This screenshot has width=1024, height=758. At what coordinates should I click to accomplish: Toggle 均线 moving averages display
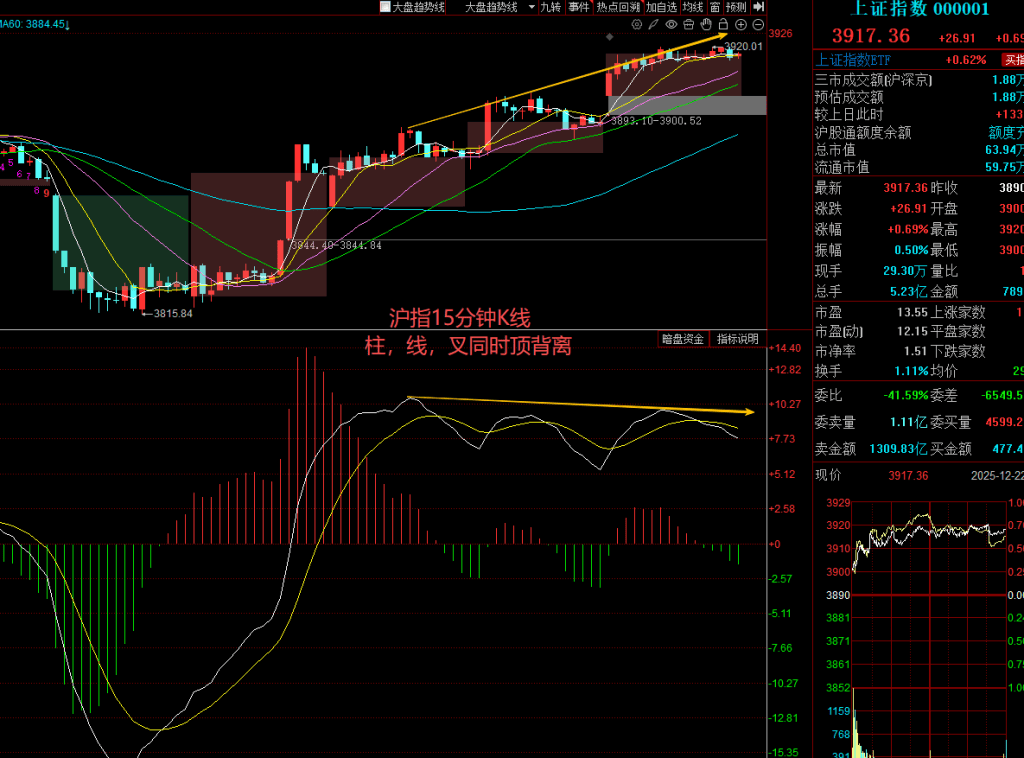click(x=692, y=7)
